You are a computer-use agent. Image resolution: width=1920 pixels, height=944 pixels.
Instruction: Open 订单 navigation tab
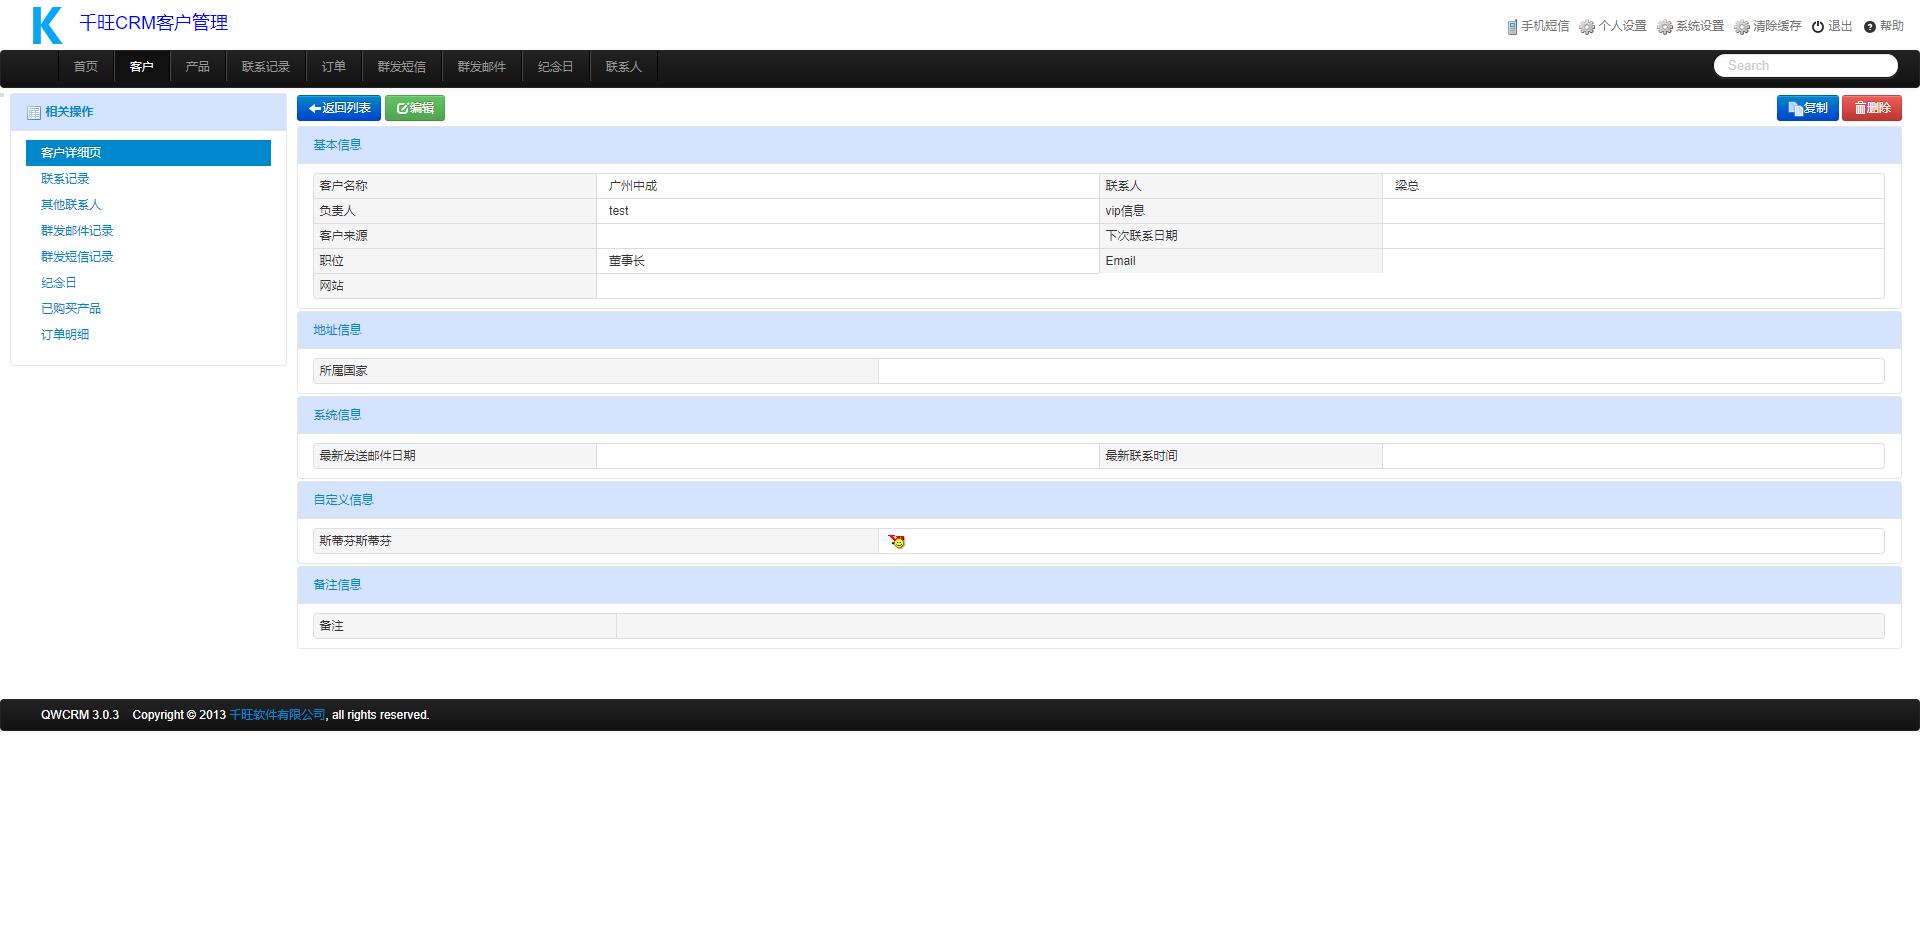coord(334,67)
